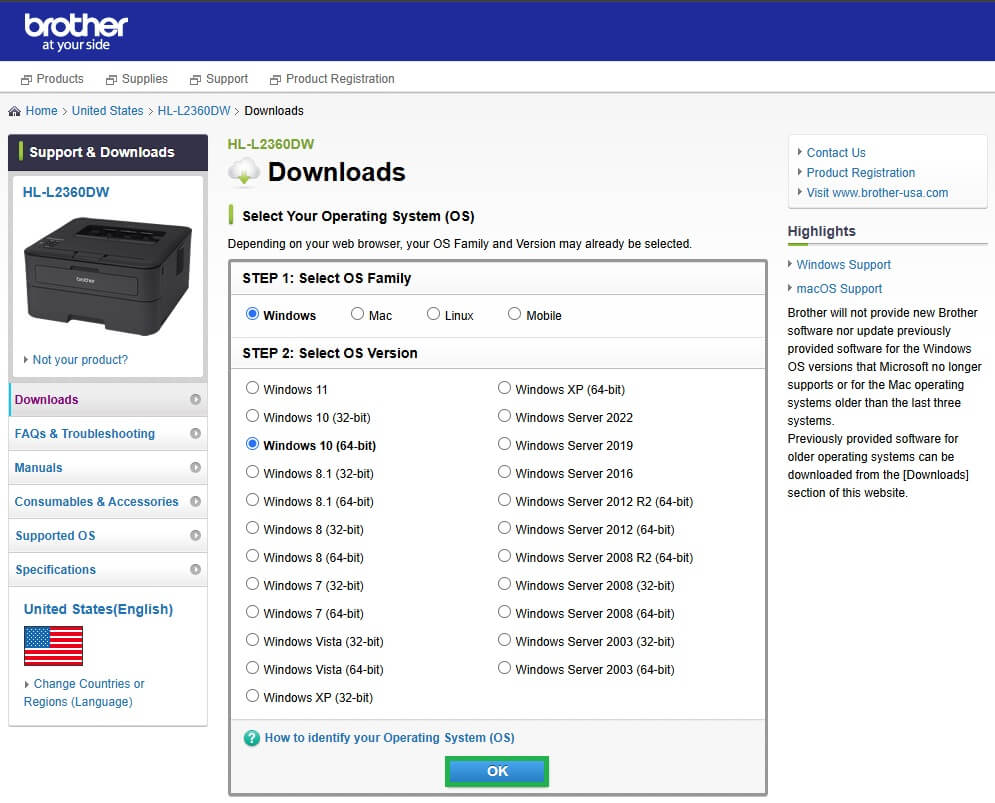Select the Mac OS family radio button
Screen dimensions: 995x803
(357, 314)
